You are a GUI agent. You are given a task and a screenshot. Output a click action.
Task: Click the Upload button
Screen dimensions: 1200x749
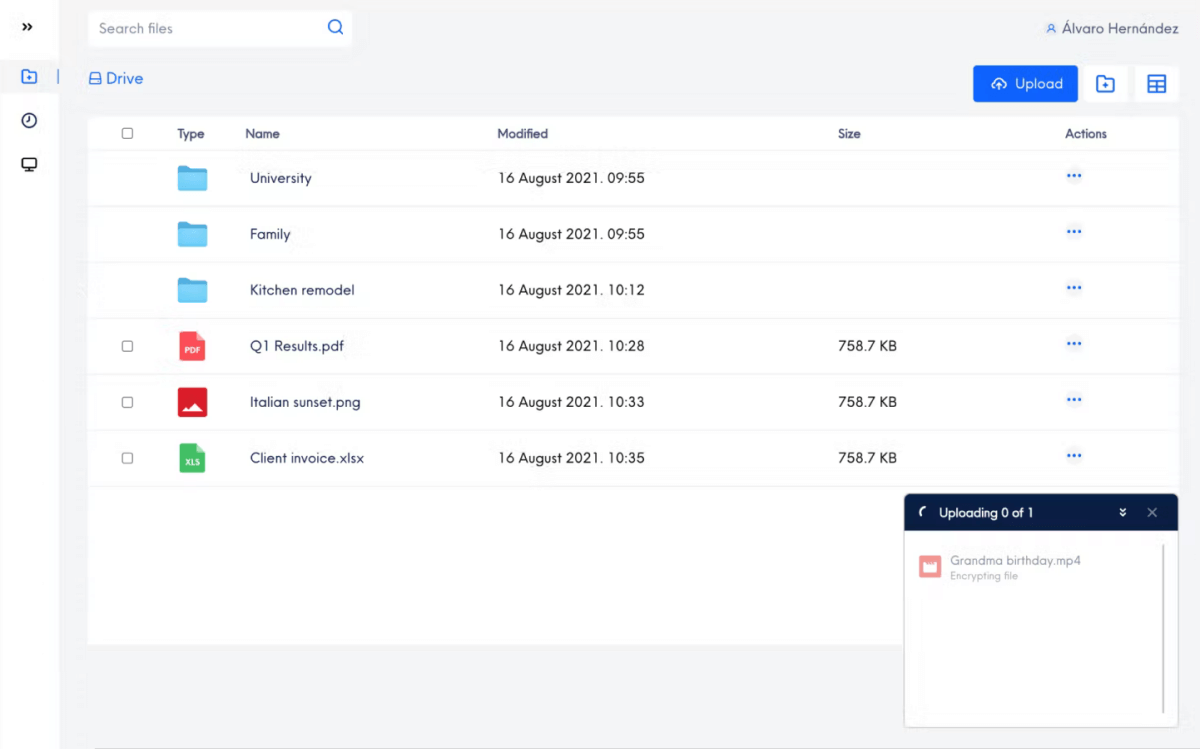(1025, 84)
